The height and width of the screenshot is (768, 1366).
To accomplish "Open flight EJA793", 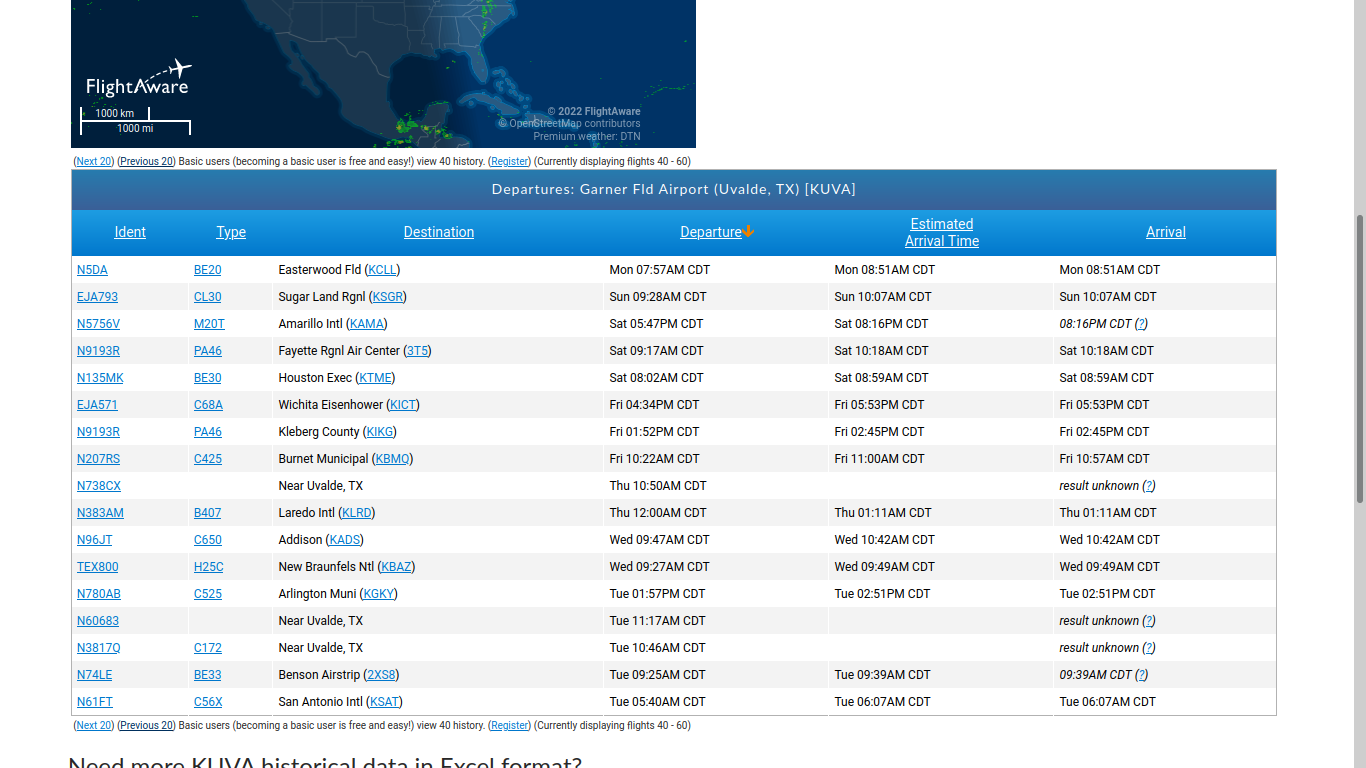I will [97, 297].
